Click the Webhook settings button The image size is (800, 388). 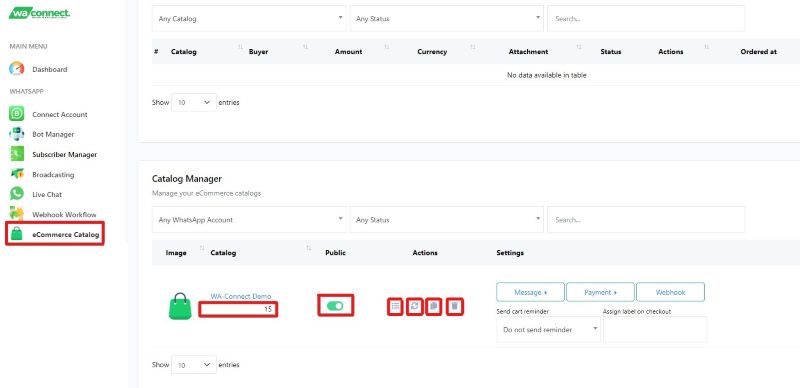pos(670,292)
